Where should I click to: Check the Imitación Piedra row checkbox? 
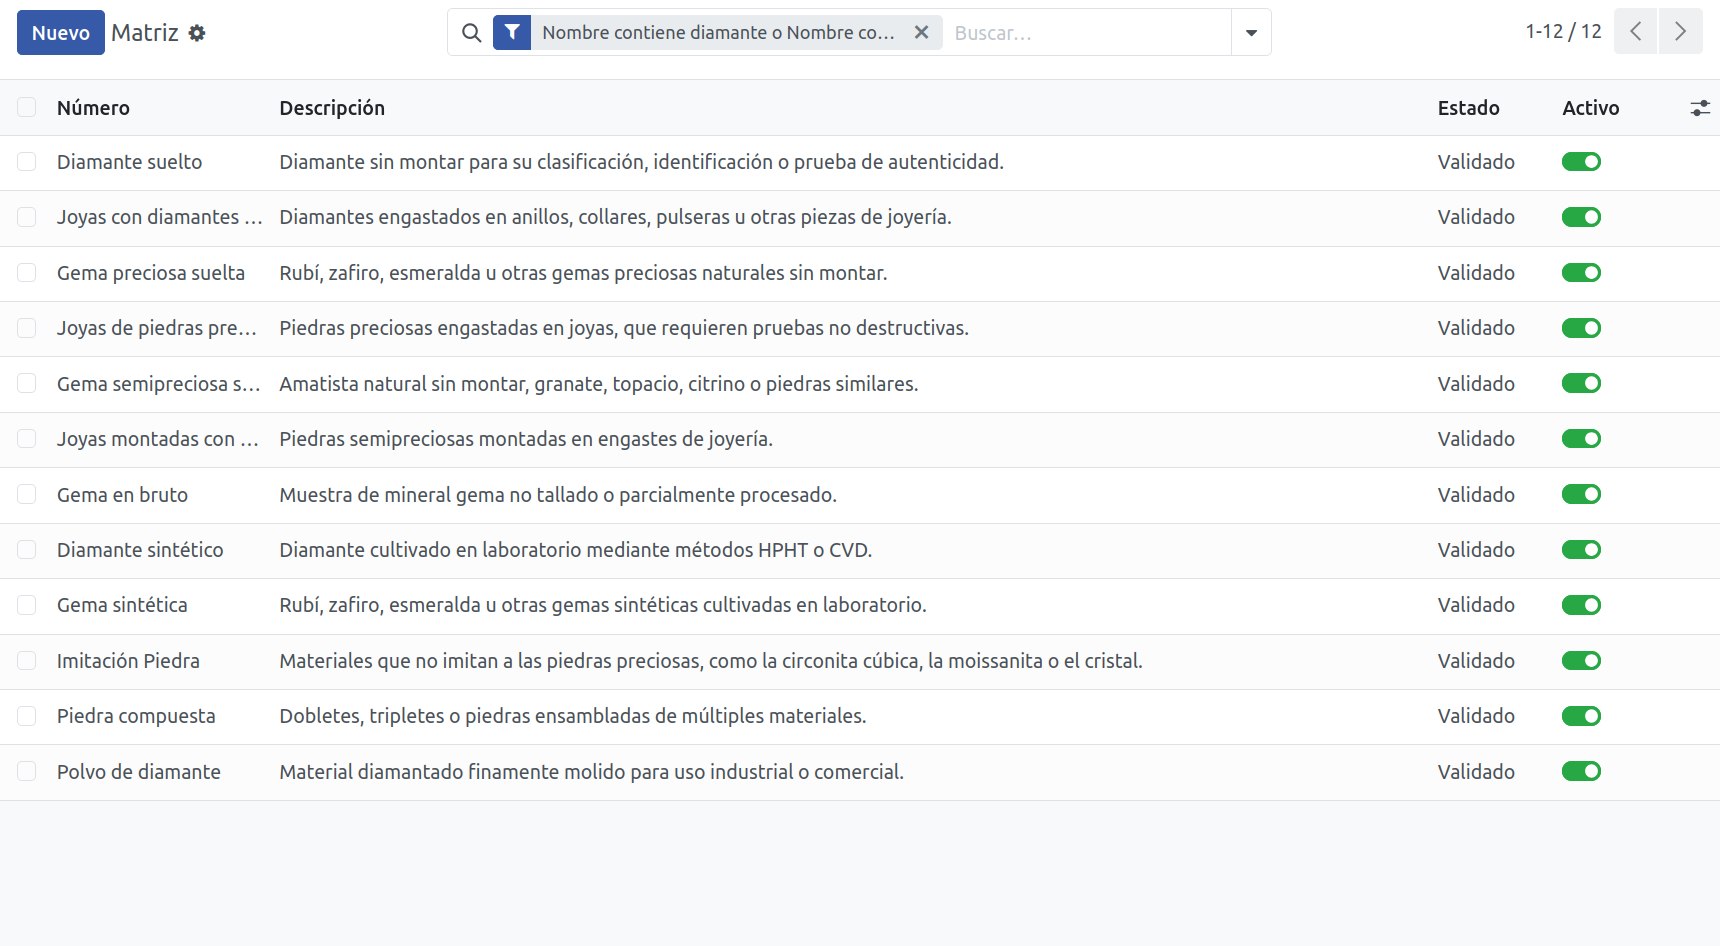27,661
